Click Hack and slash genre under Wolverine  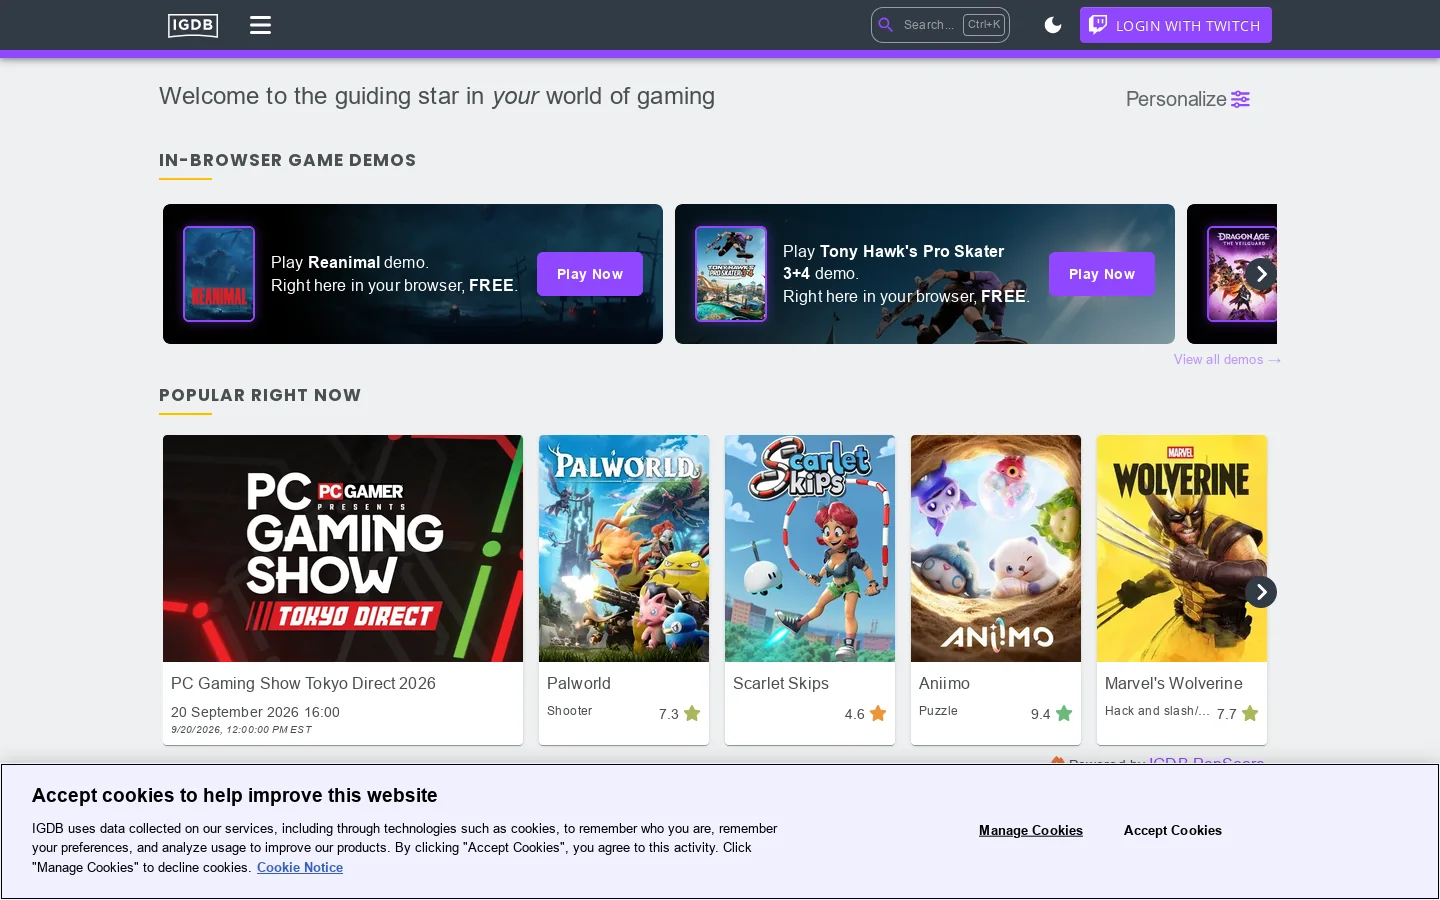(x=1157, y=711)
